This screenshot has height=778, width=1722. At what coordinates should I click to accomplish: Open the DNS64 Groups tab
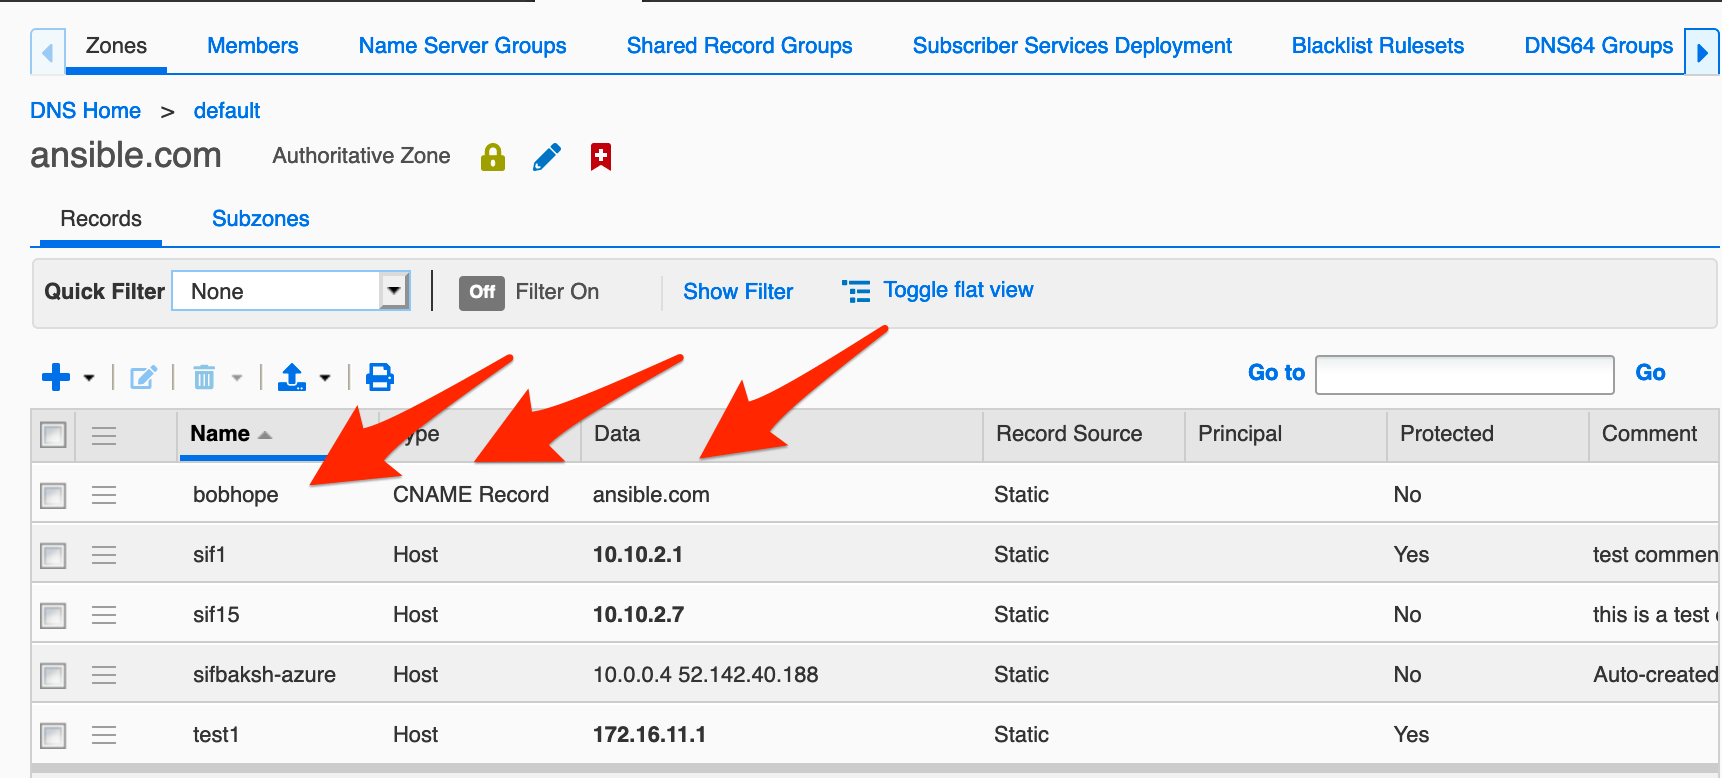click(x=1599, y=46)
